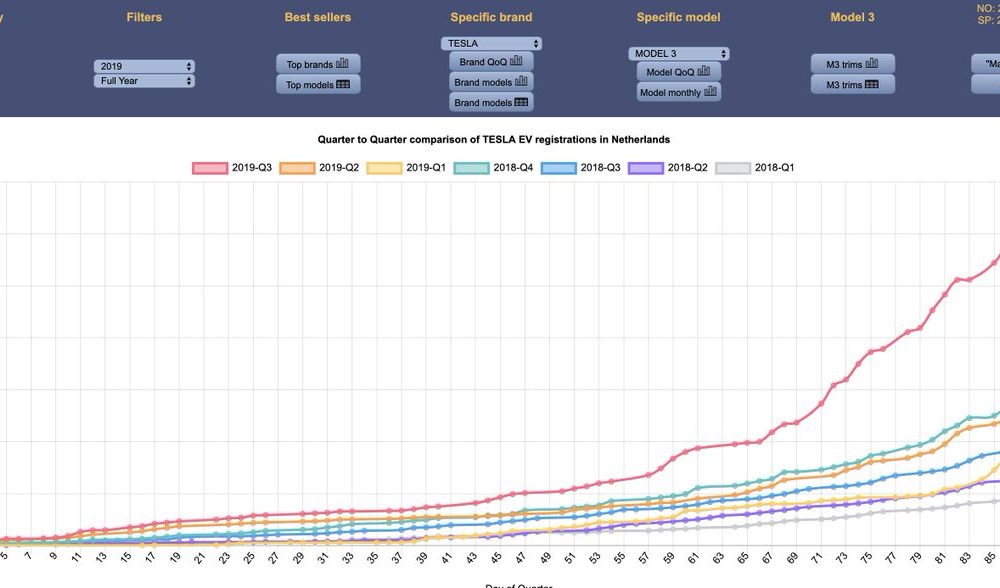Click Brand models bar chart button
Image resolution: width=1000 pixels, height=588 pixels.
[x=491, y=82]
